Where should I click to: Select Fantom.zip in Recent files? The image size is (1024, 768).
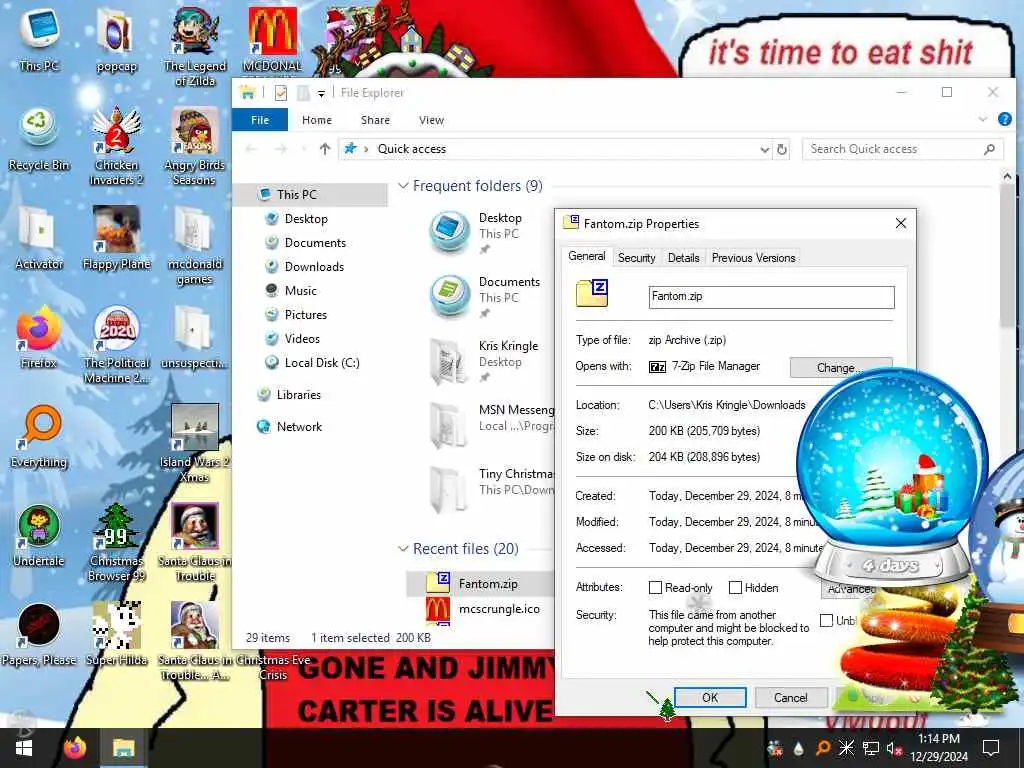point(480,583)
